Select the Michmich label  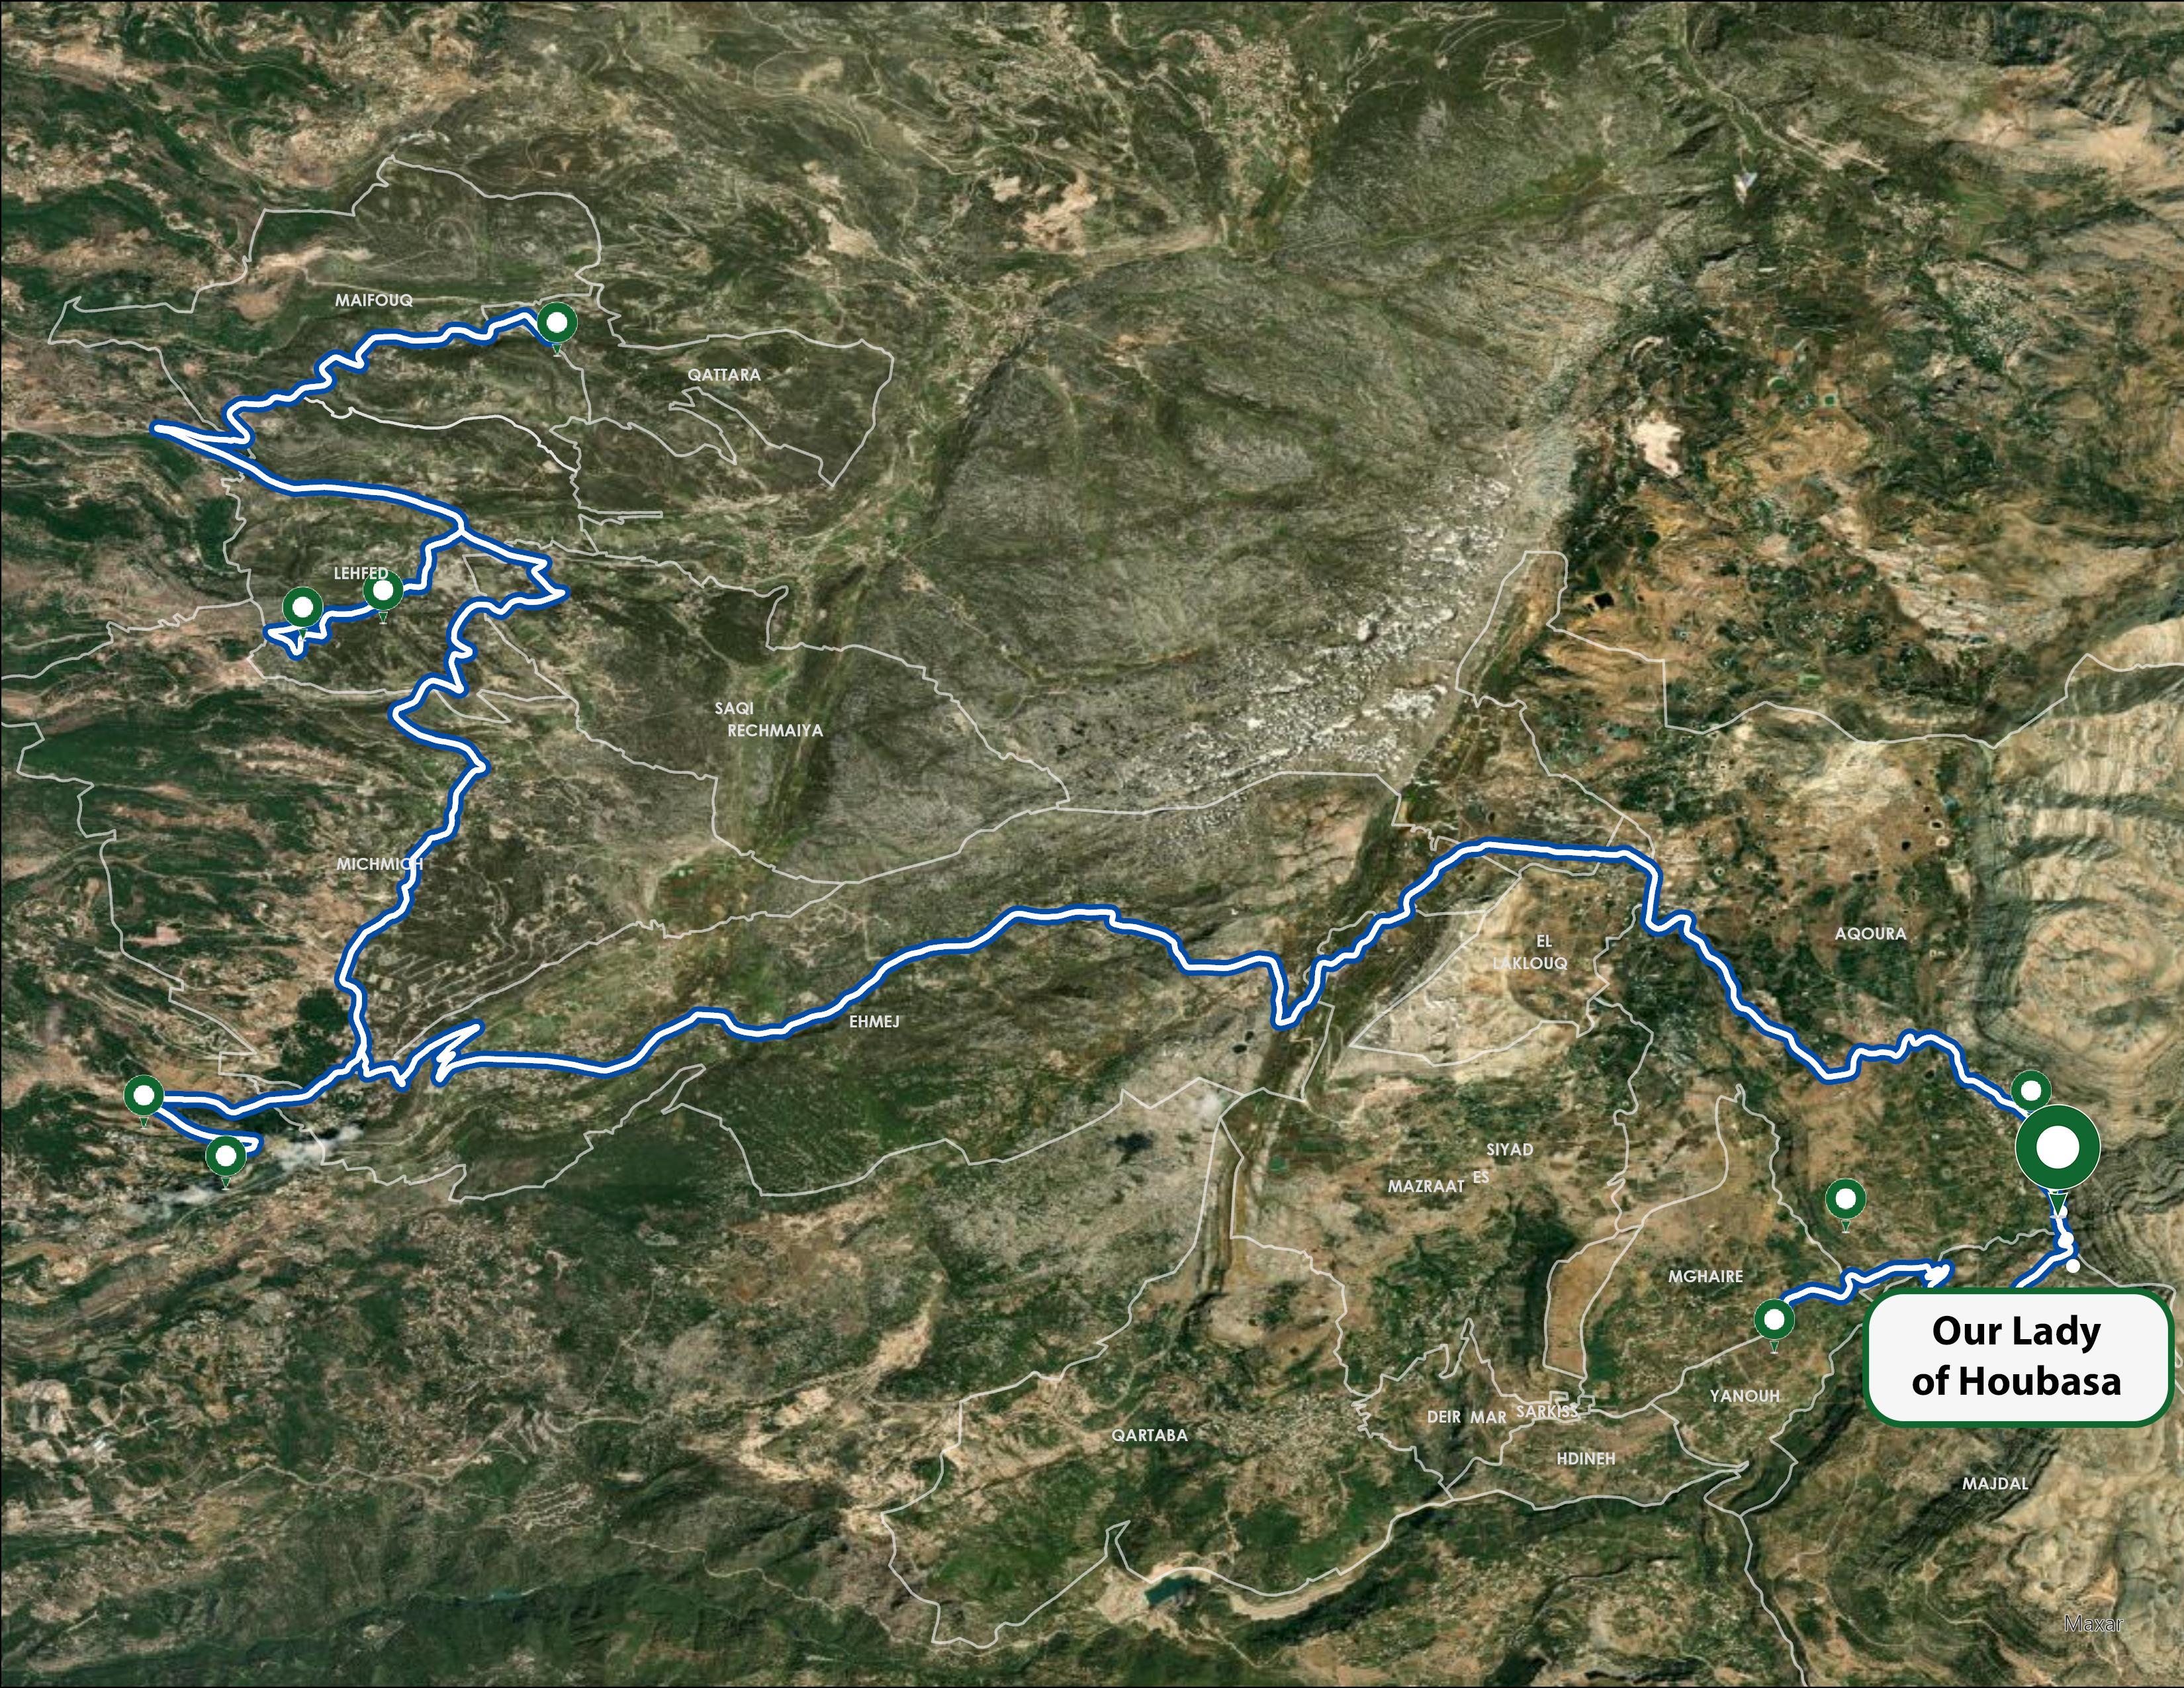point(380,863)
